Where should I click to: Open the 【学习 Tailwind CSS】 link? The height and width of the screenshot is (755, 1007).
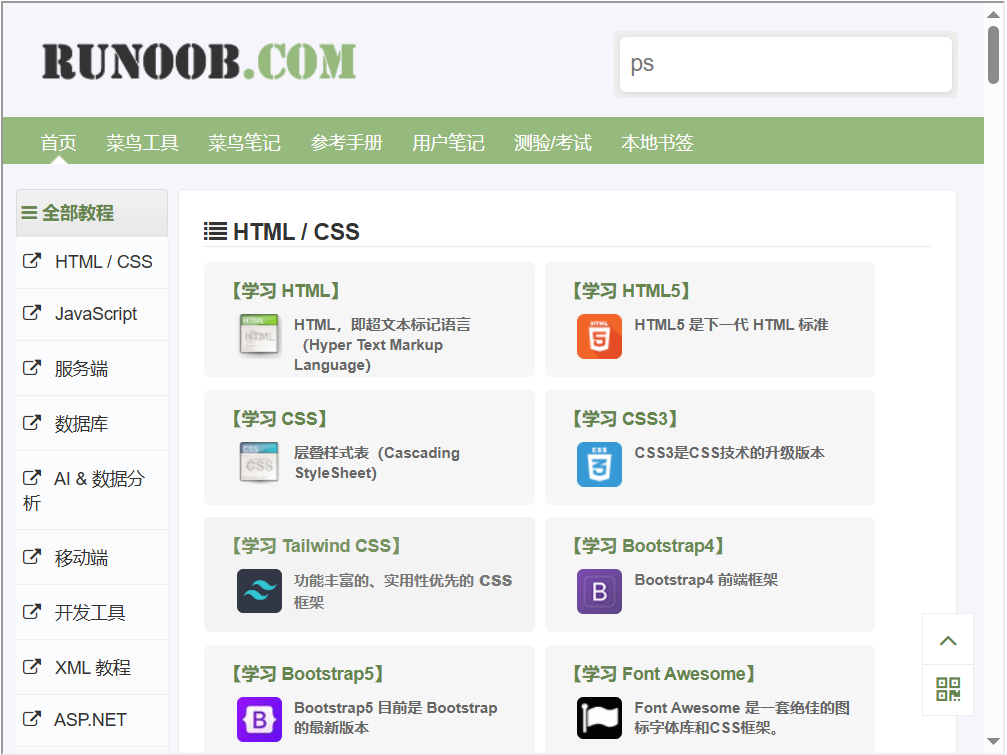coord(316,546)
